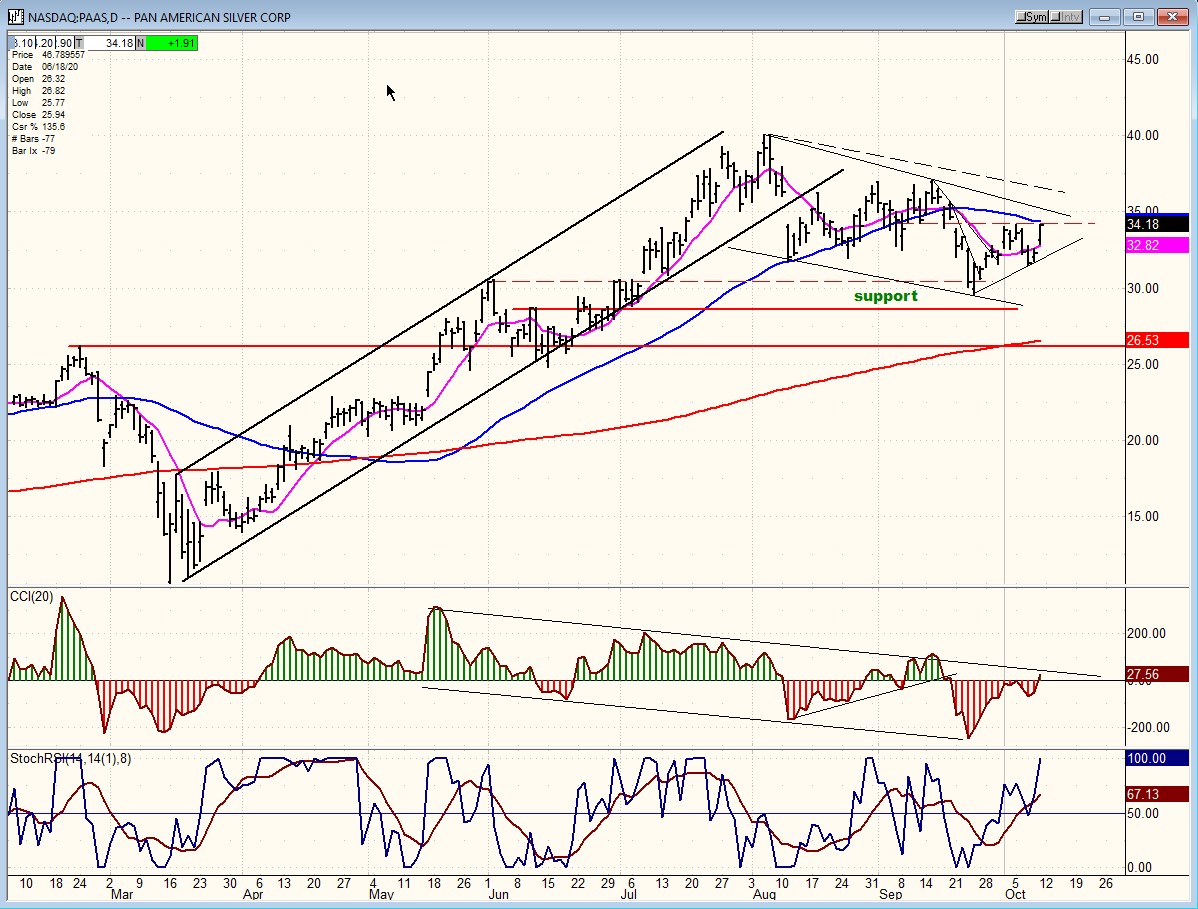Minimize the PAAS chart window

(x=1105, y=17)
